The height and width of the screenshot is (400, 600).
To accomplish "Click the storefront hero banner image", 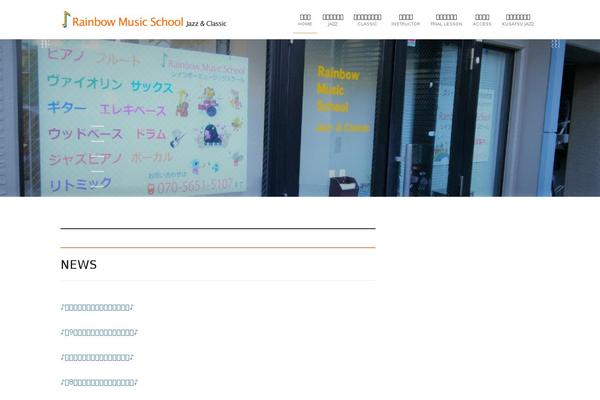I will coord(300,118).
